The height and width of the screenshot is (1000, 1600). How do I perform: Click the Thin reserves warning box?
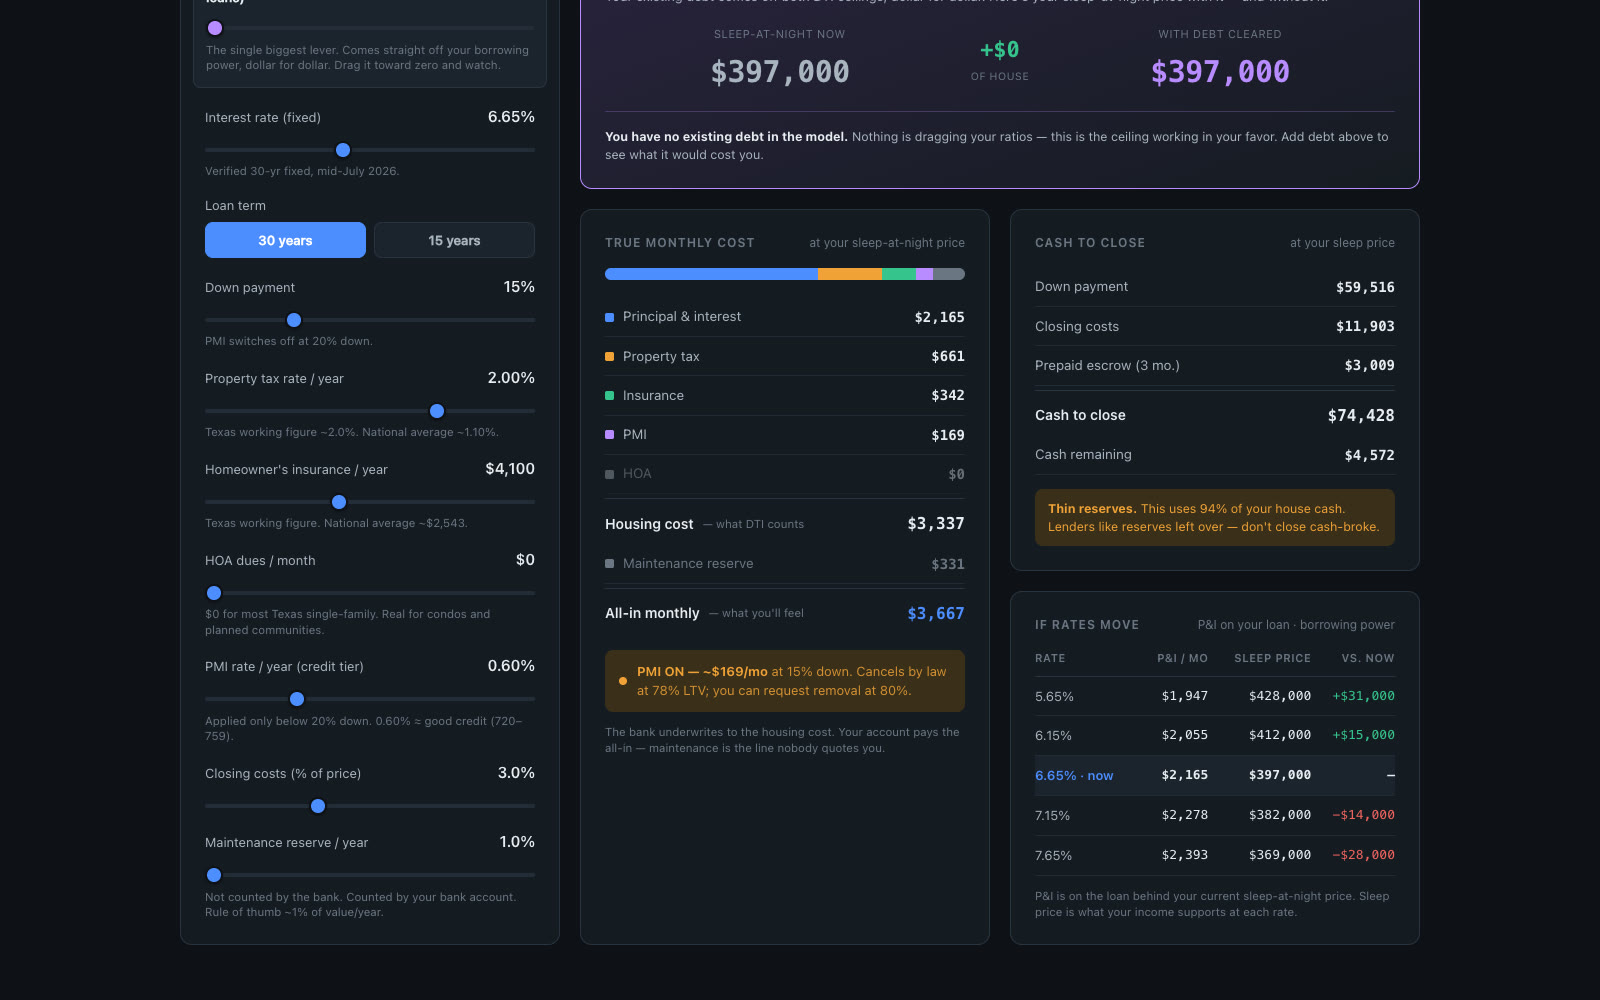pyautogui.click(x=1215, y=518)
